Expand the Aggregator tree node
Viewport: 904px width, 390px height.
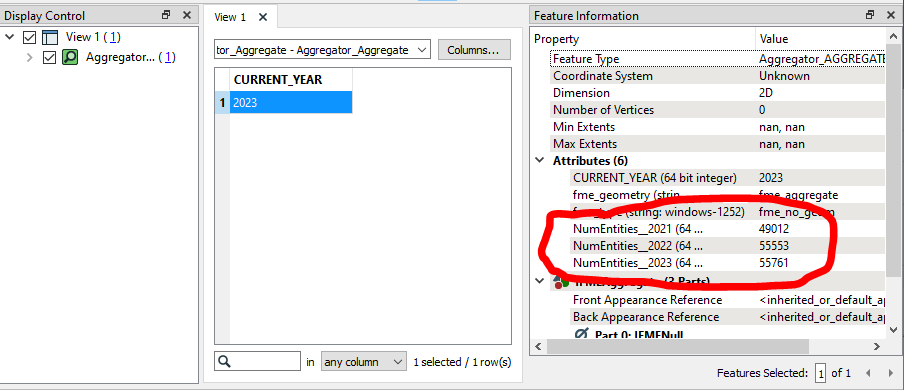click(x=29, y=57)
